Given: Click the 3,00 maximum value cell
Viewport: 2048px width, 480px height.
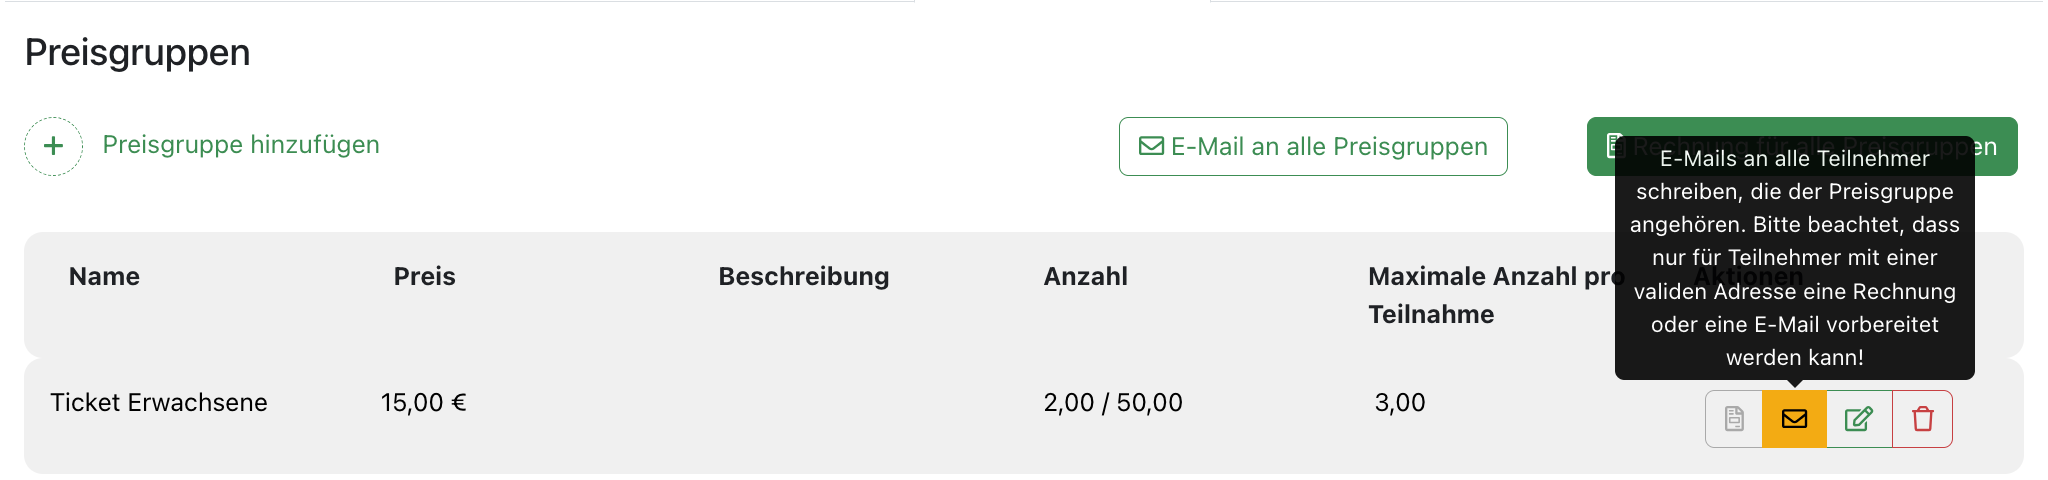Looking at the screenshot, I should (1399, 403).
